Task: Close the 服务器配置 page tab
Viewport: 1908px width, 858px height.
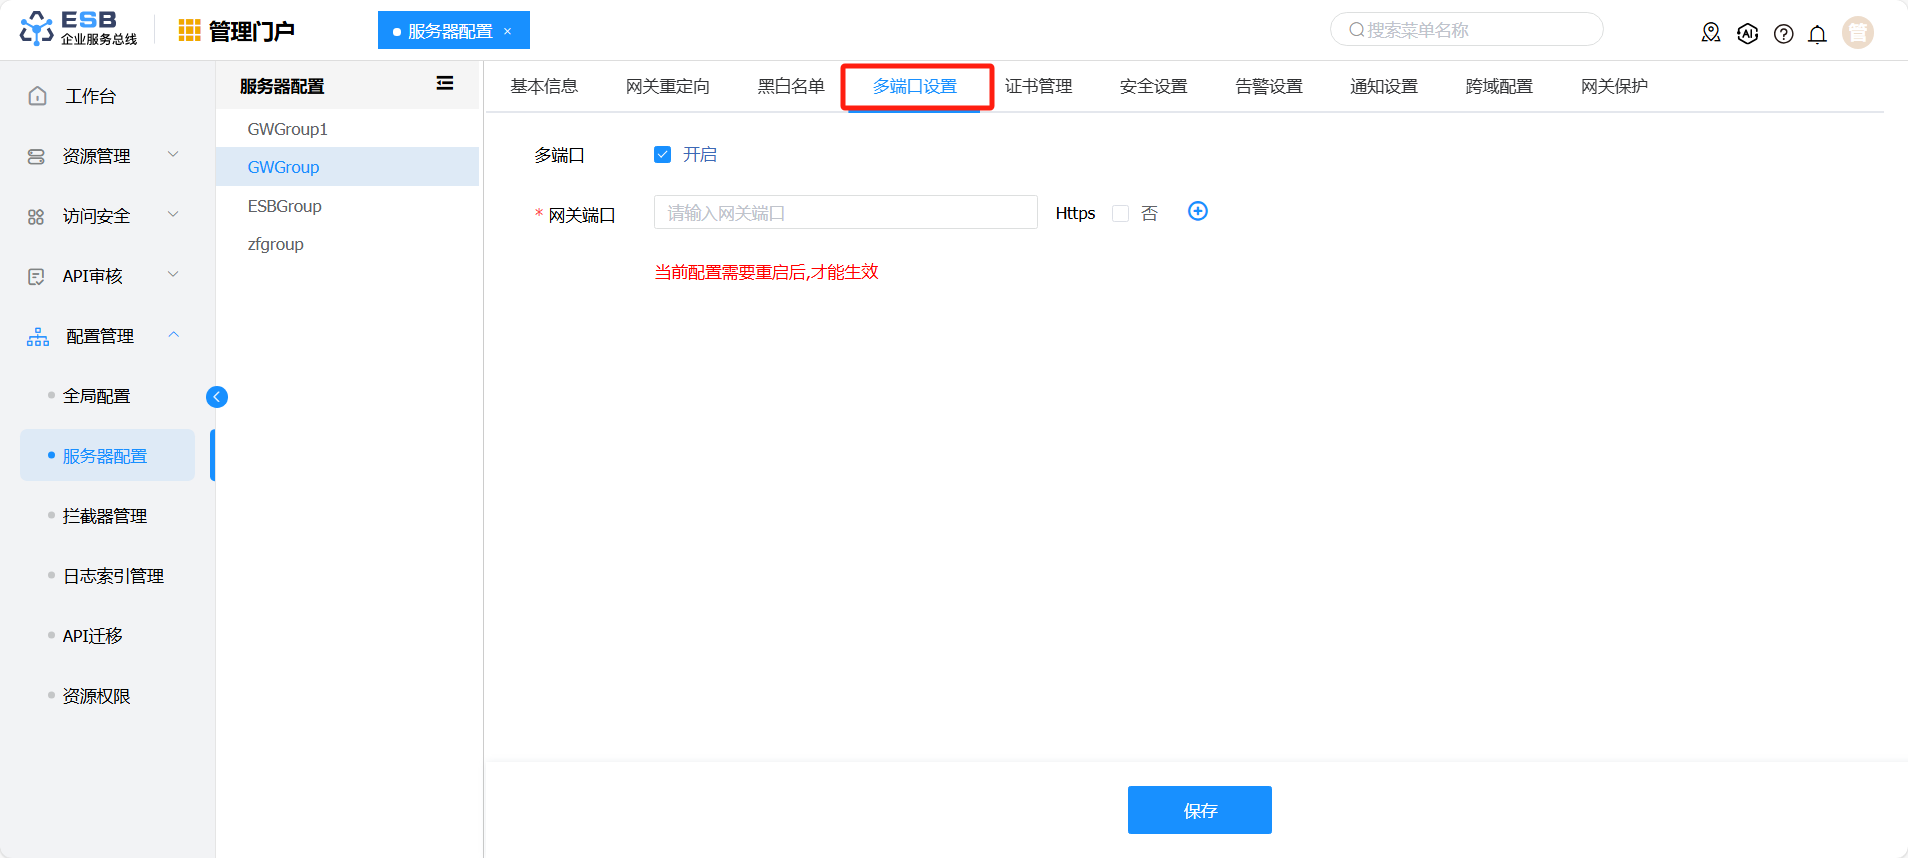Action: 508,31
